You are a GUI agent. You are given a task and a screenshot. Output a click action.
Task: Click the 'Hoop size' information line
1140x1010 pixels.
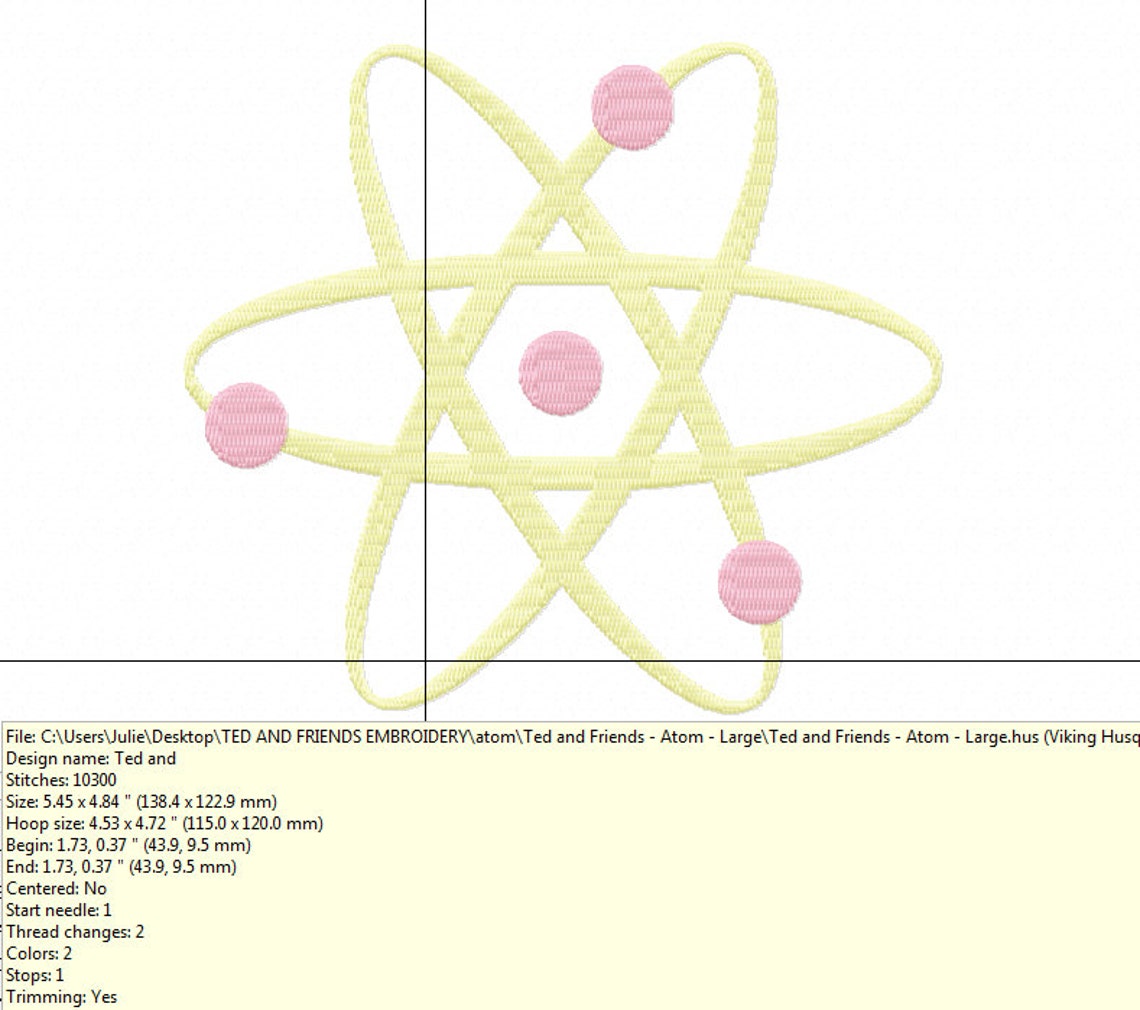click(x=165, y=824)
